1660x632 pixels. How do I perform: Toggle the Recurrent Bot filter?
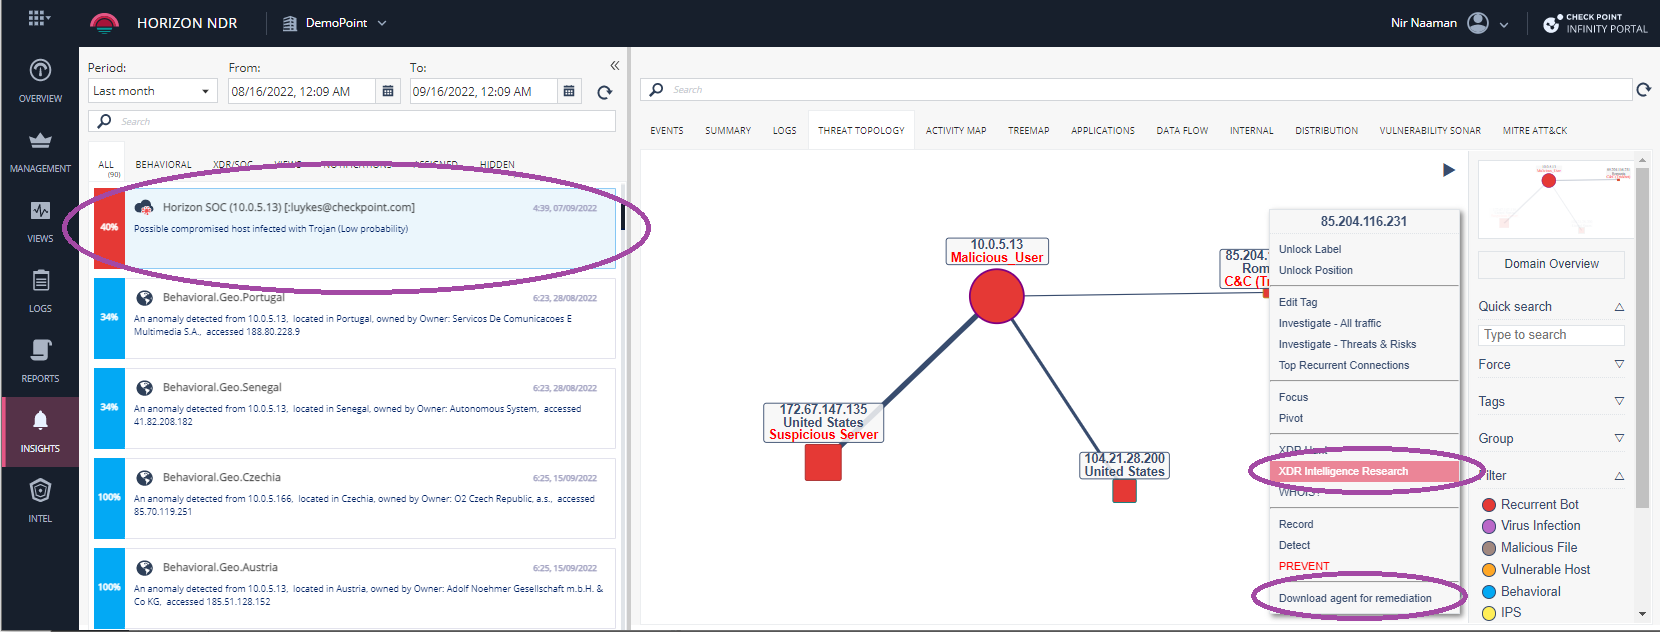point(1489,505)
